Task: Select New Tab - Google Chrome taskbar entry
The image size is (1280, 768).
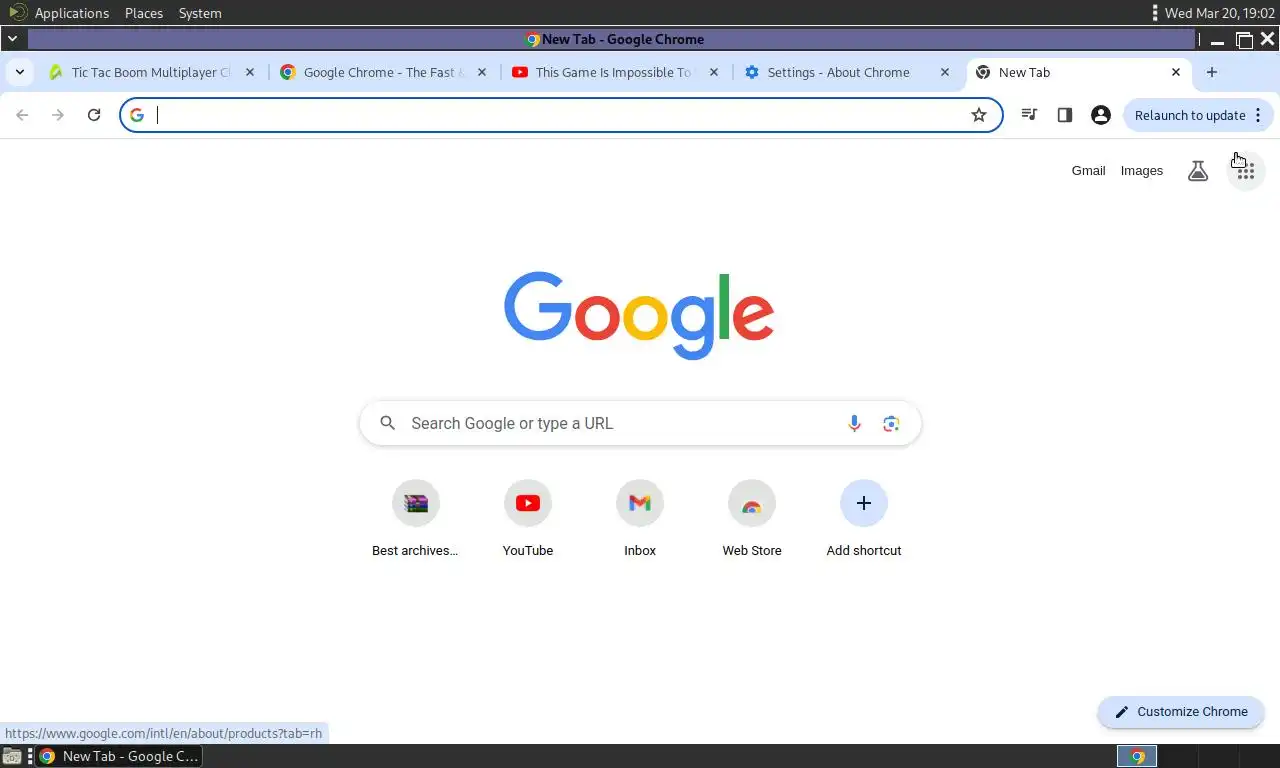Action: 118,756
